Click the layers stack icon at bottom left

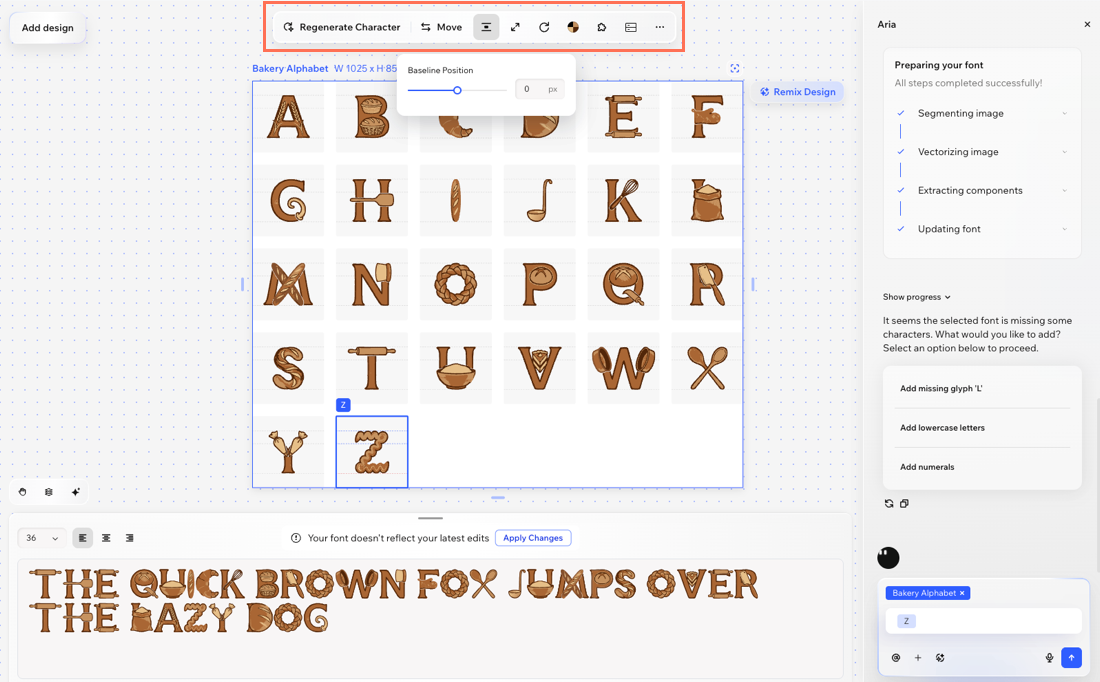48,492
